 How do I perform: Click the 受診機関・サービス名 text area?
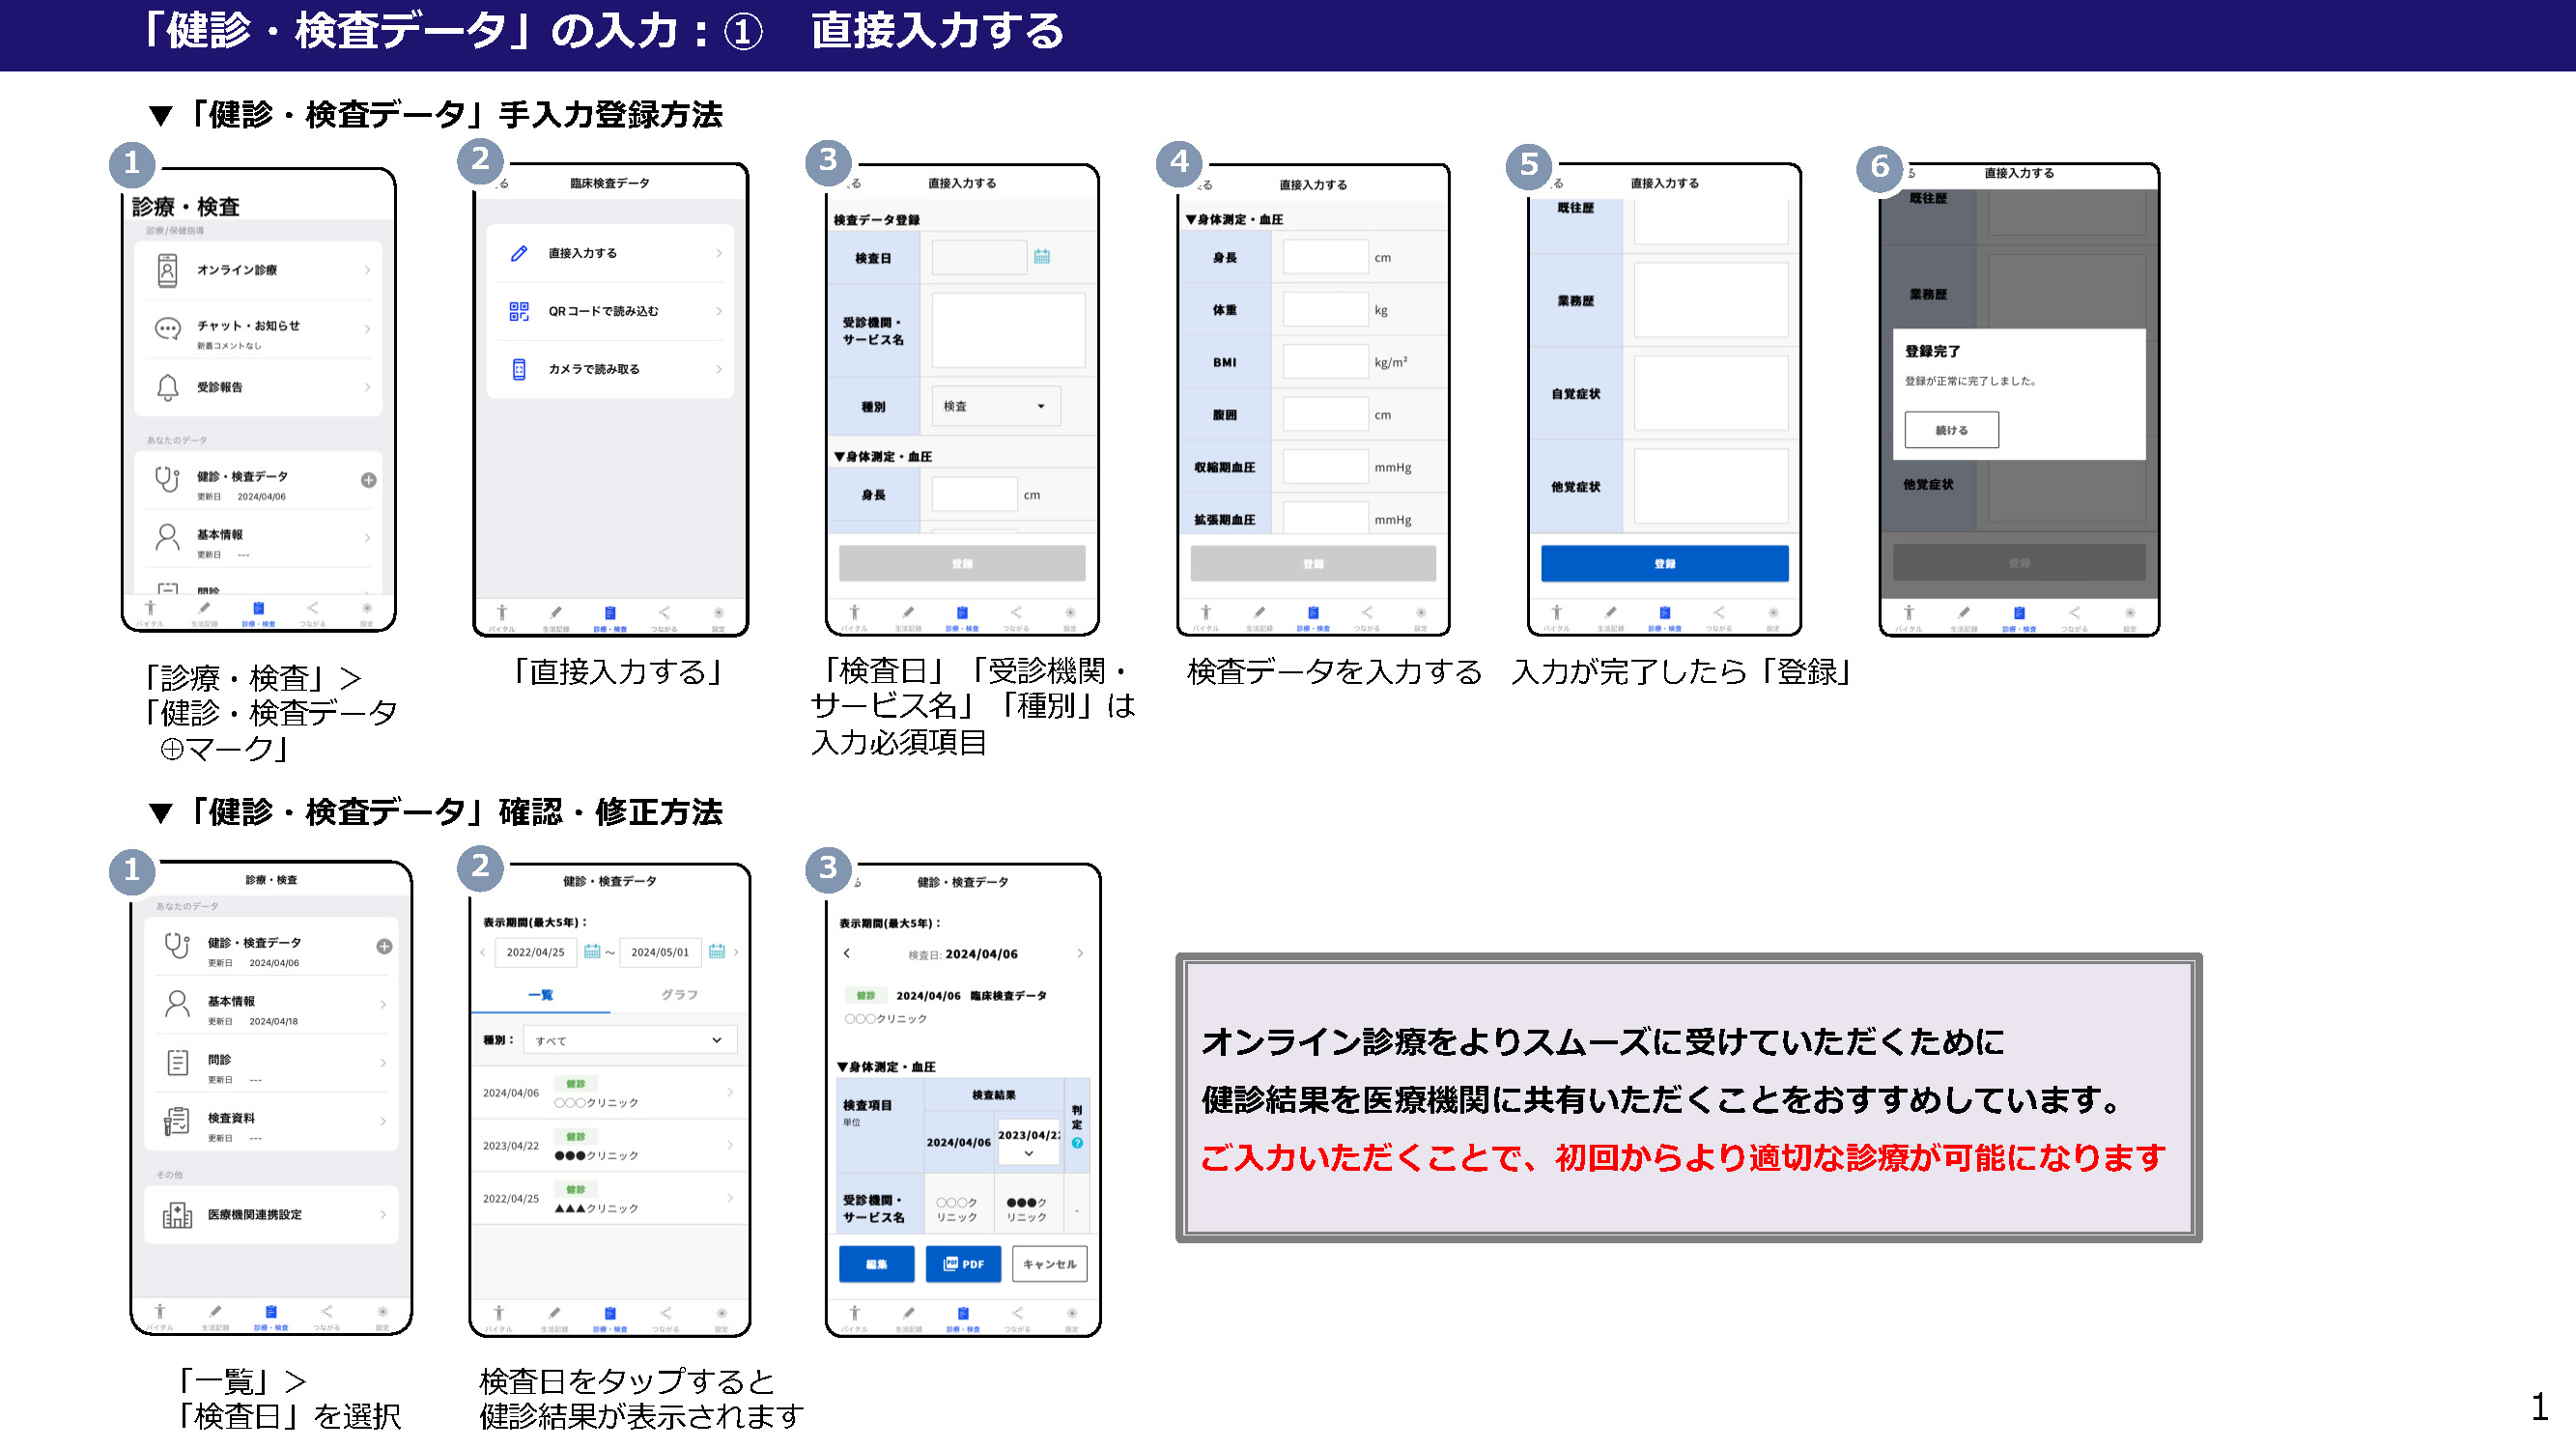1008,330
